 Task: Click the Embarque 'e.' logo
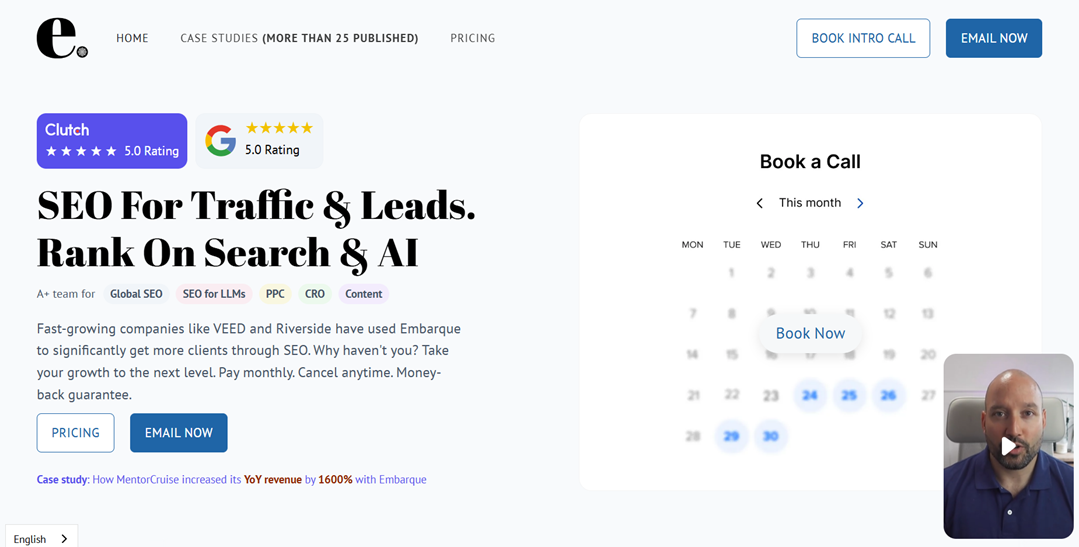pyautogui.click(x=62, y=39)
